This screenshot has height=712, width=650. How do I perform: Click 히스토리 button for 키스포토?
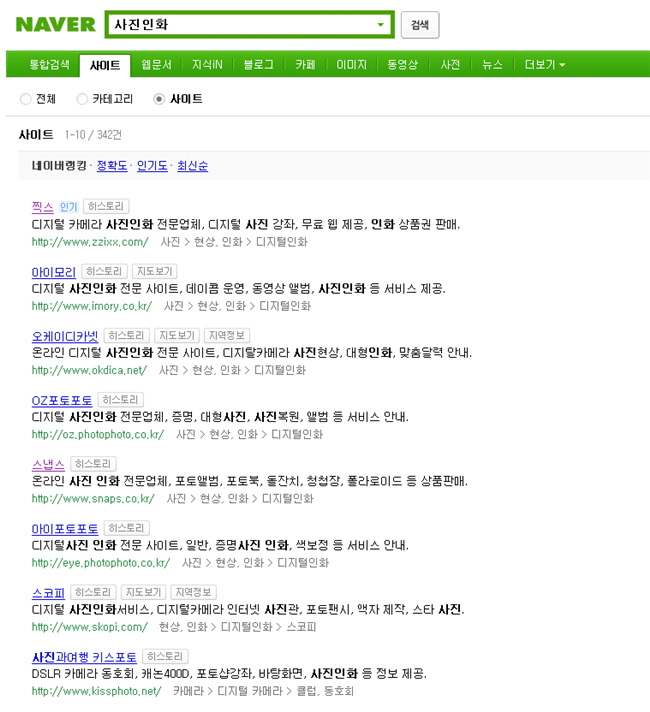pos(165,656)
